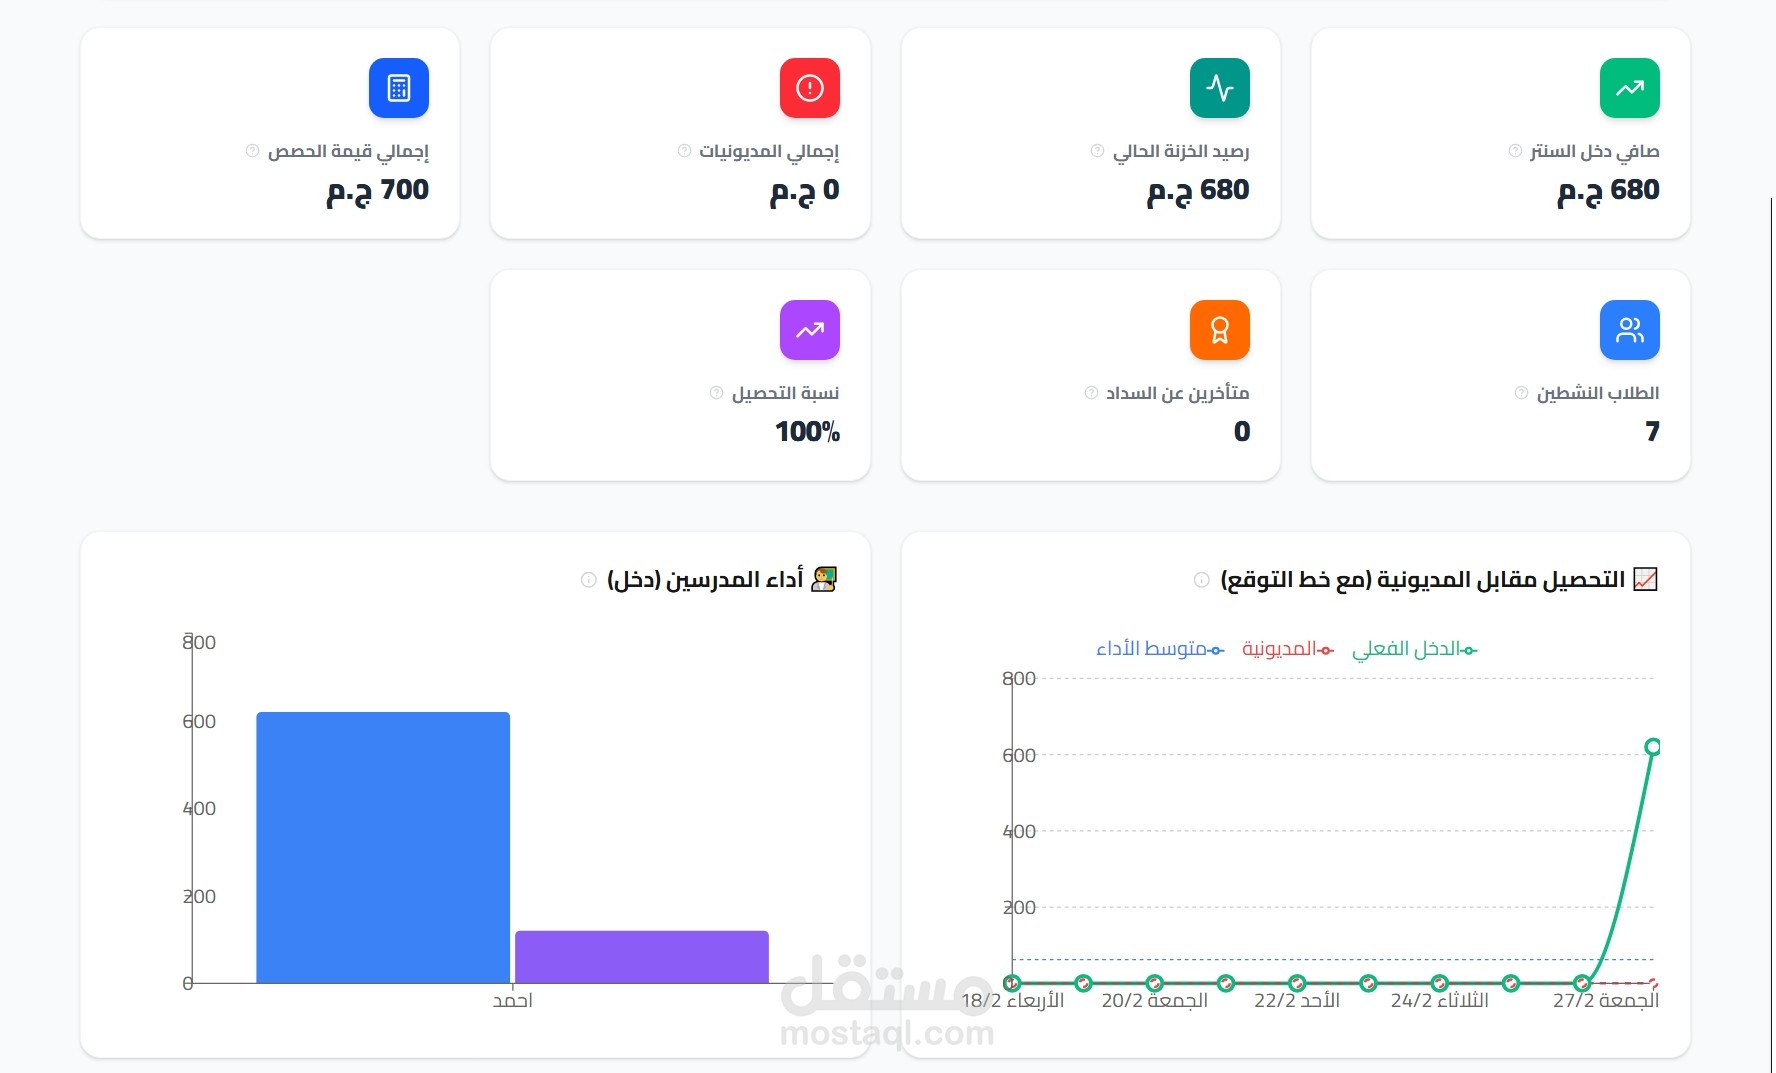Click the blue users icon on active students card
The width and height of the screenshot is (1776, 1073).
tap(1629, 330)
